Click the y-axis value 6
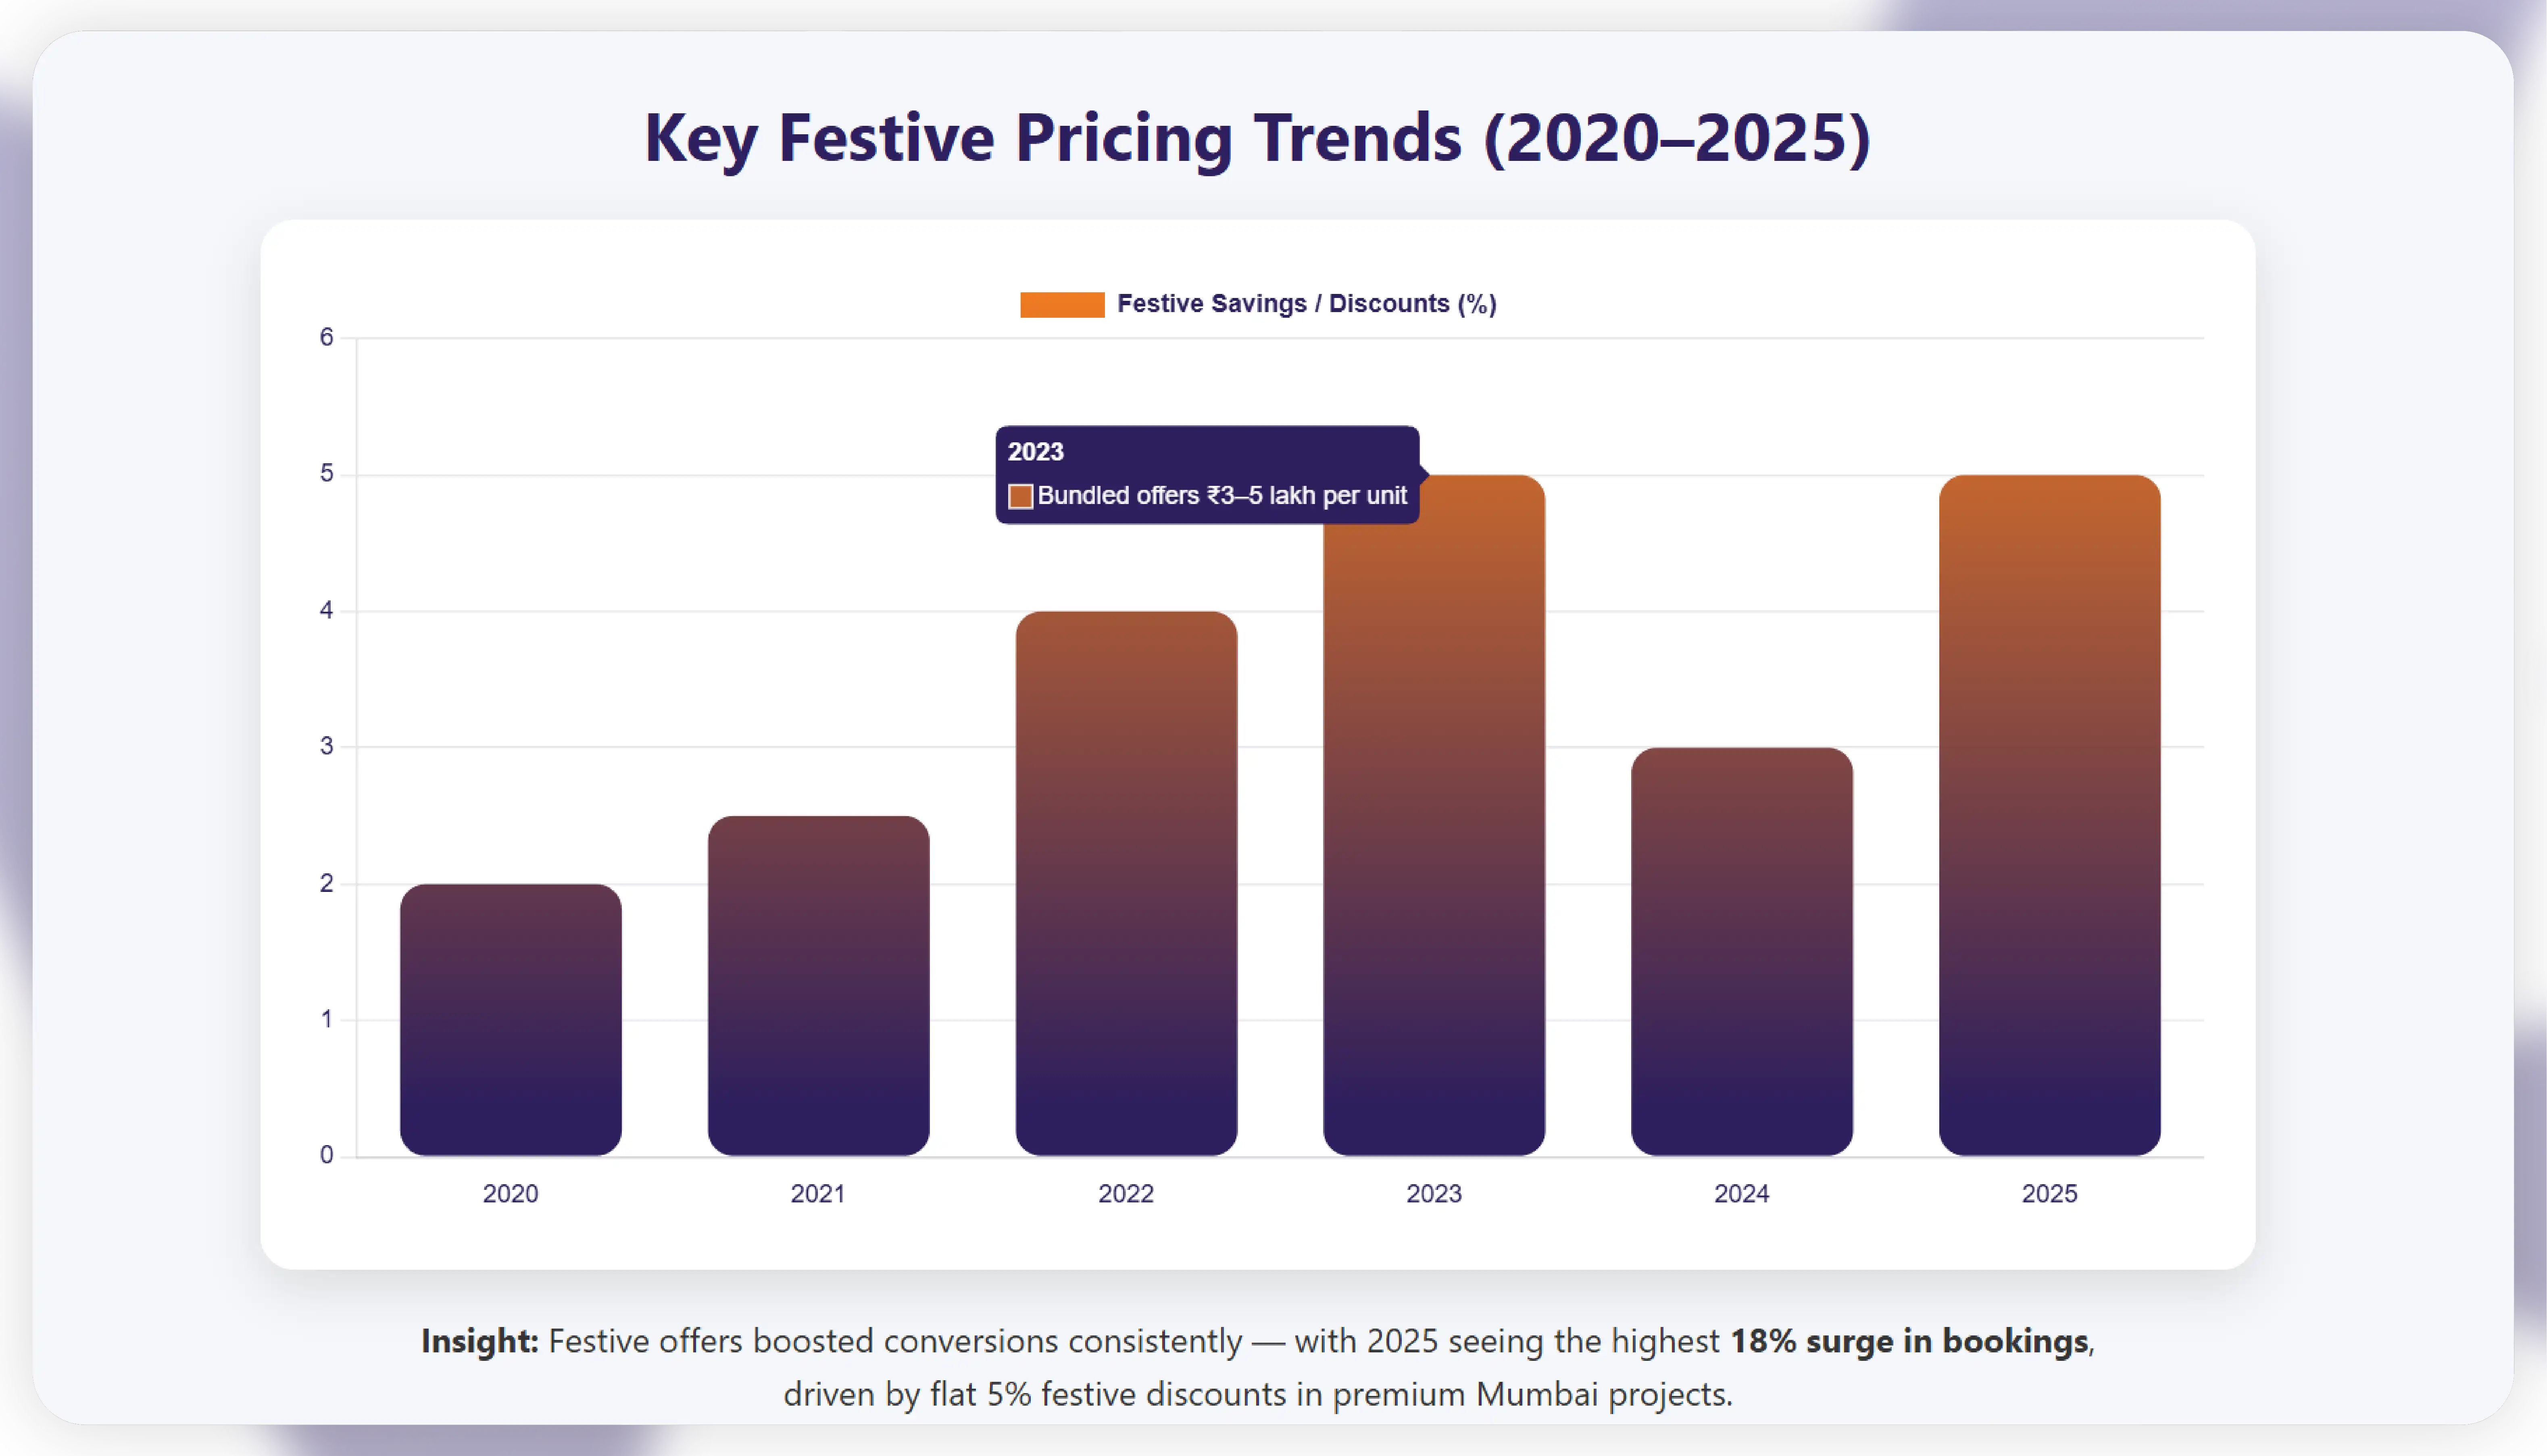2547x1456 pixels. pos(326,337)
